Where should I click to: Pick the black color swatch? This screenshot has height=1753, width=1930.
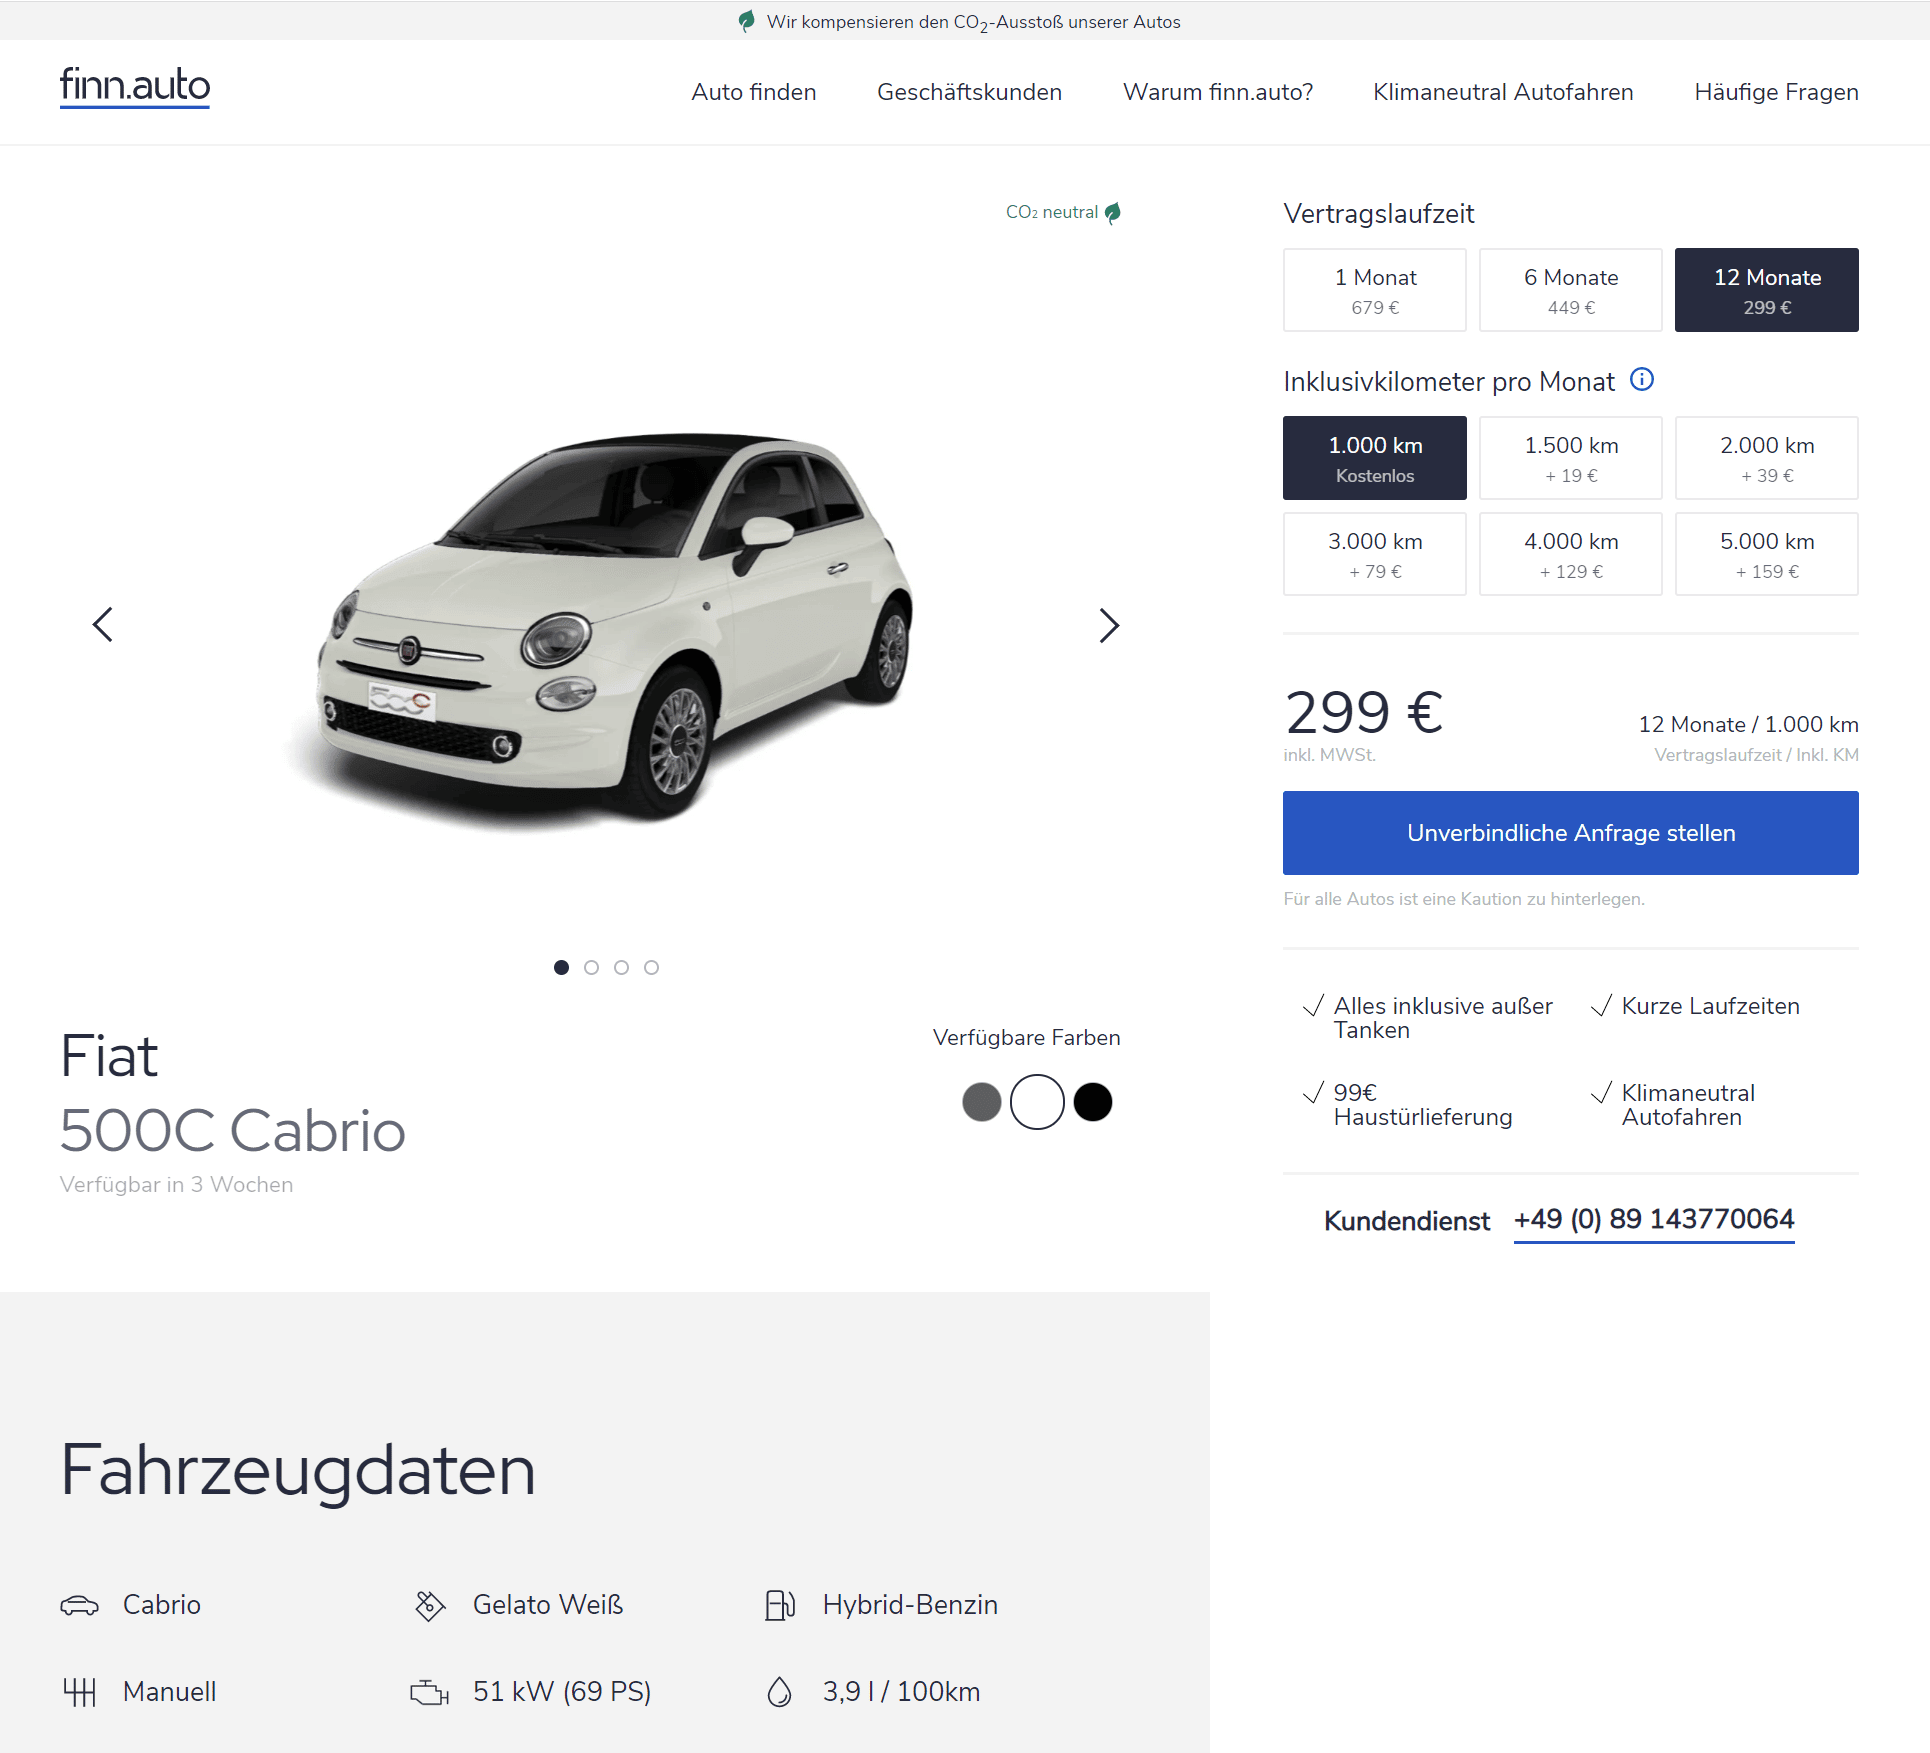(1093, 1102)
